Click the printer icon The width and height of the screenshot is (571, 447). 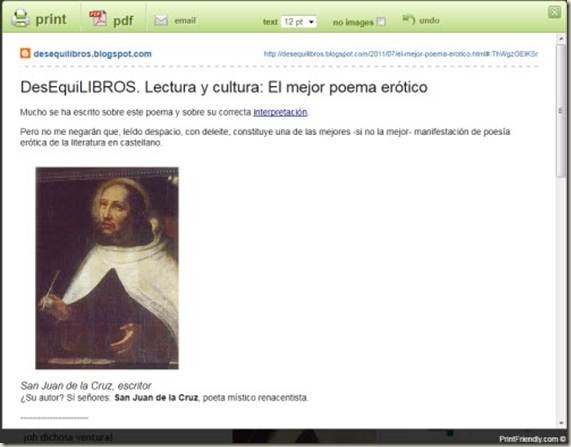click(20, 18)
